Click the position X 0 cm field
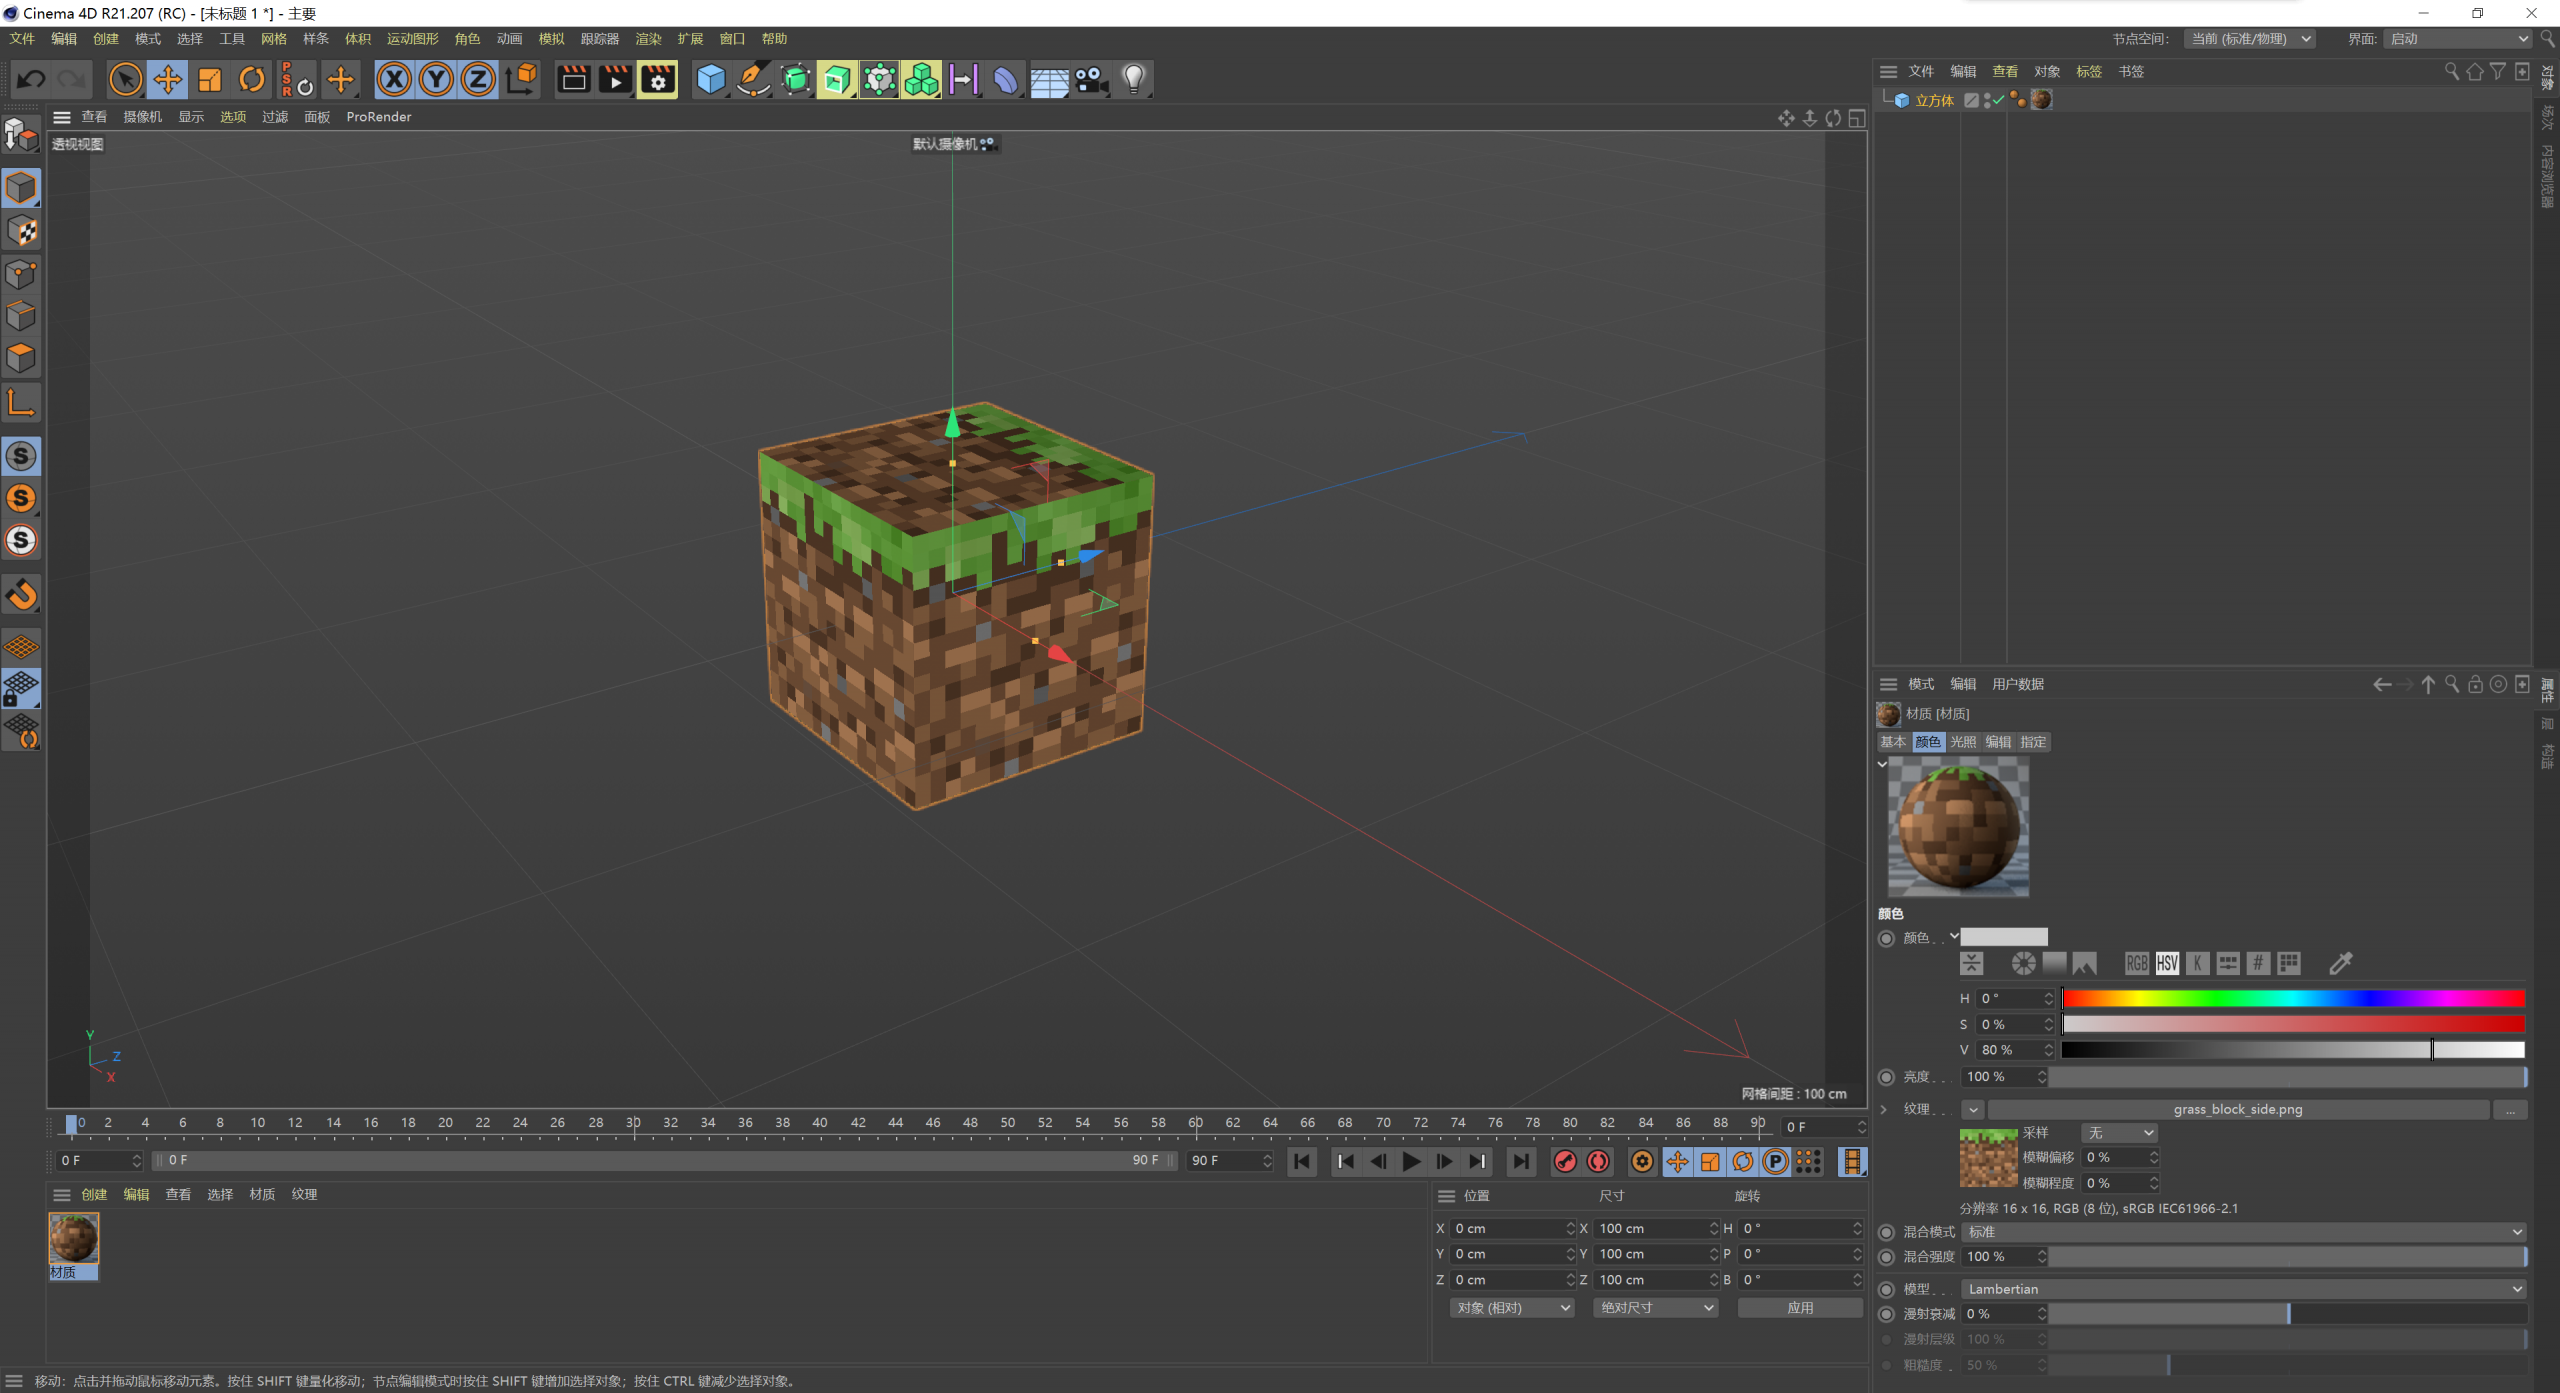The image size is (2560, 1393). (x=1512, y=1229)
